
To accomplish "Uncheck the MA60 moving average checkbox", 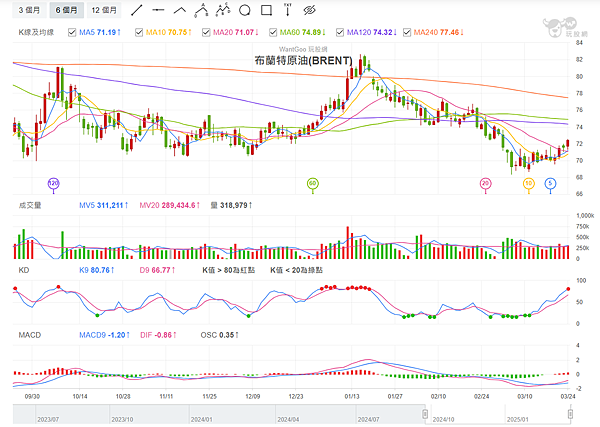I will pos(273,33).
